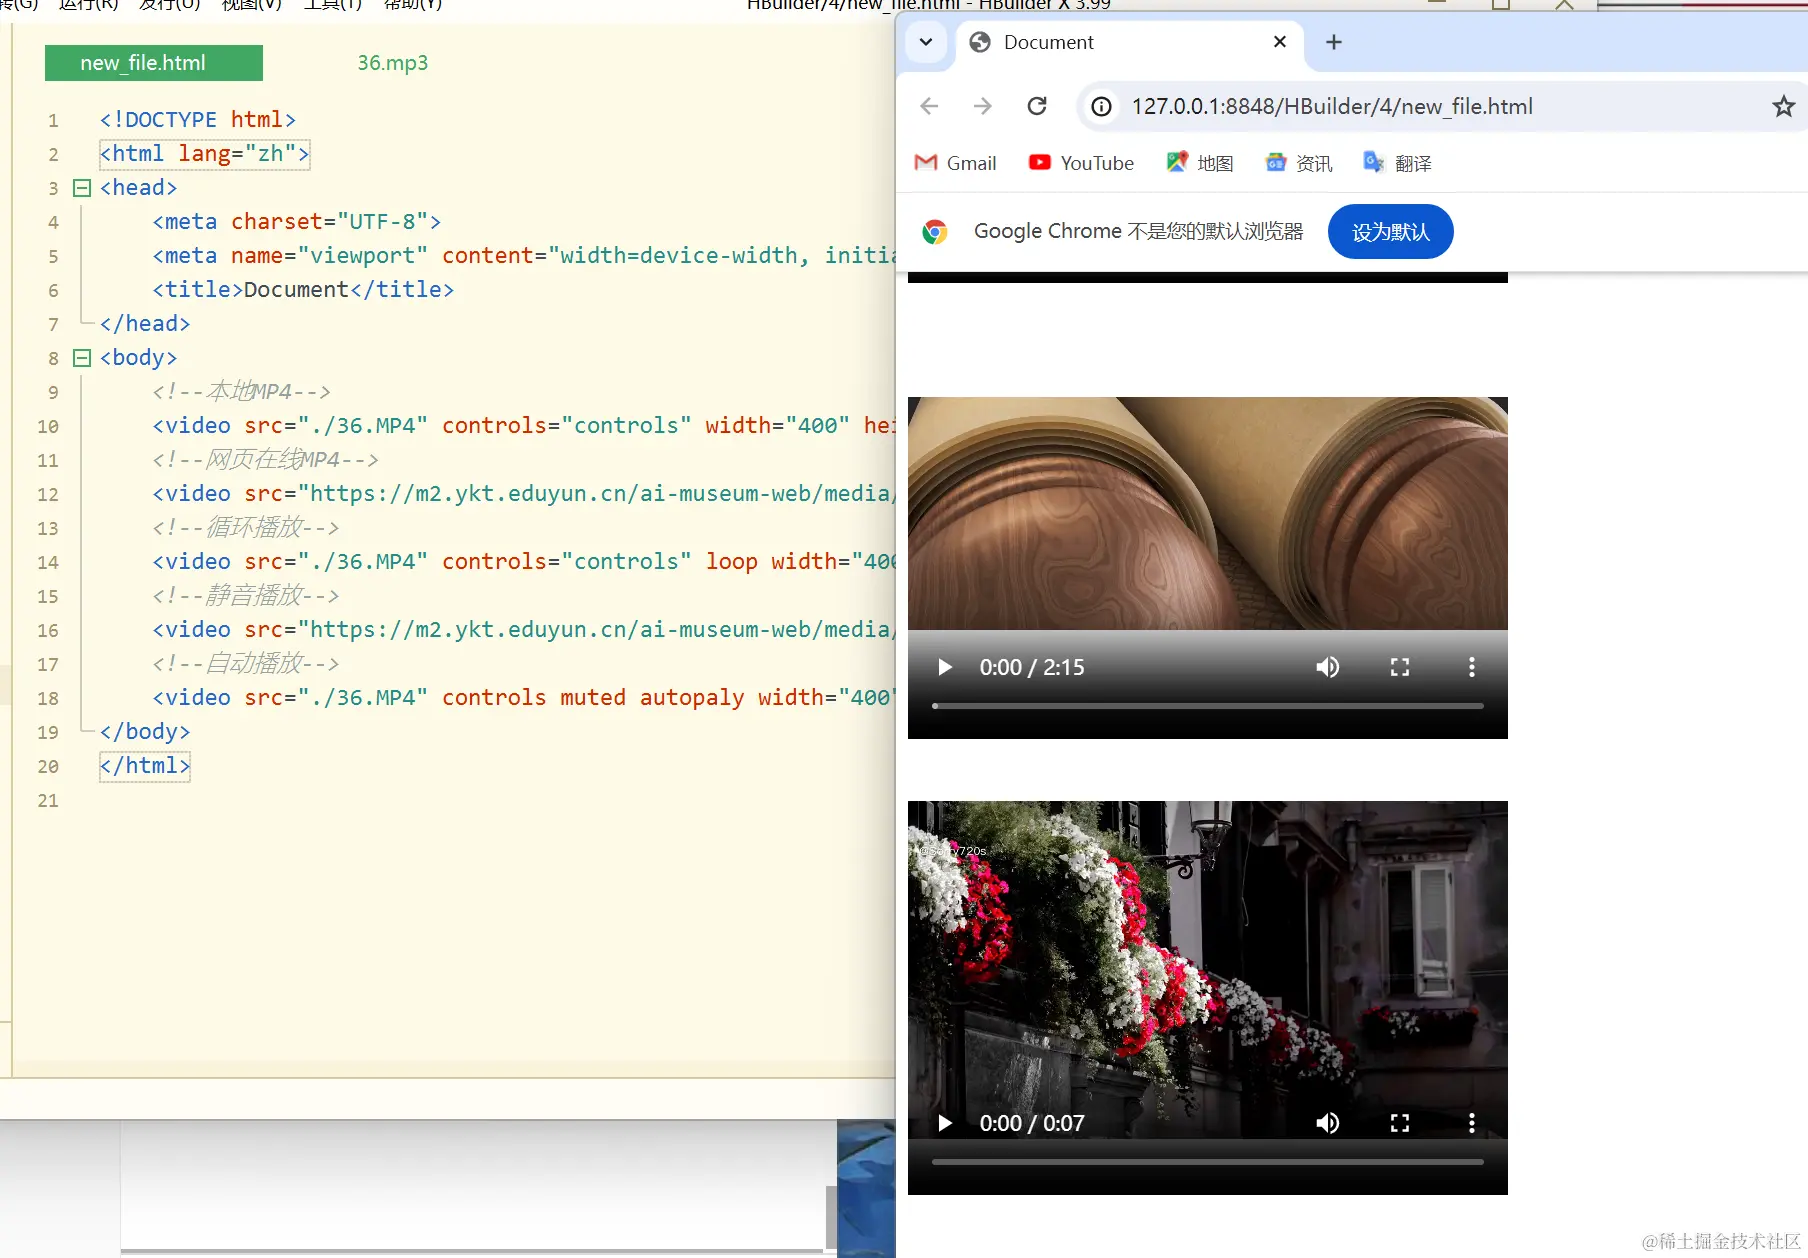Close the Document tab in Chrome
Viewport: 1808px width, 1258px height.
click(x=1280, y=42)
